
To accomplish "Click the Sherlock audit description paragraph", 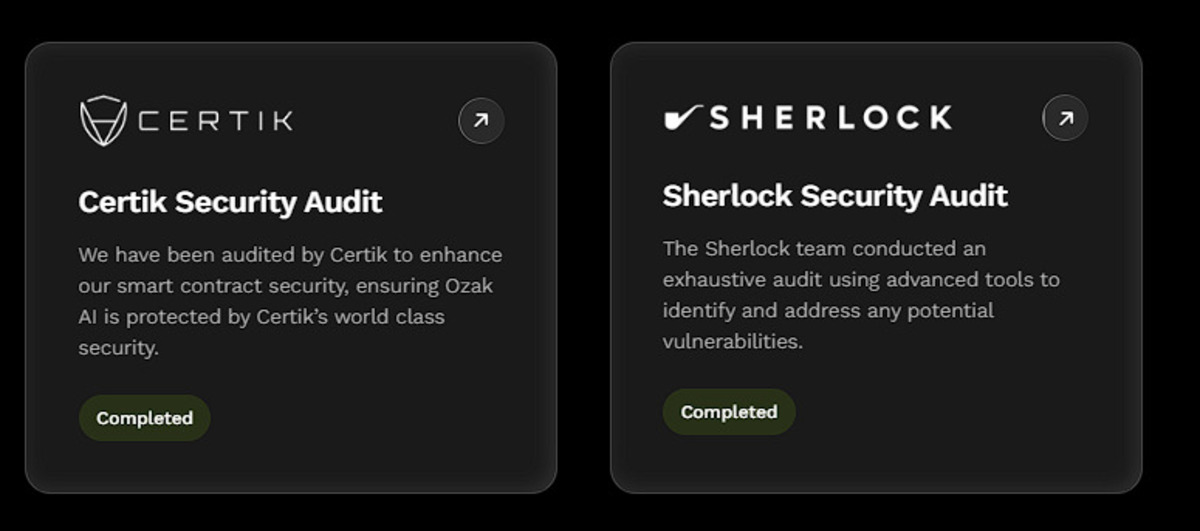I will (x=858, y=294).
